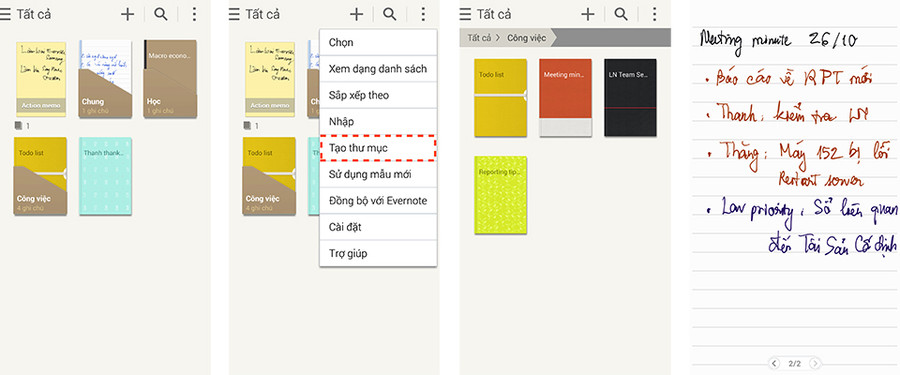Viewport: 900px width, 375px height.
Task: Choose 'Đồng bộ với Evernote'
Action: tap(378, 201)
